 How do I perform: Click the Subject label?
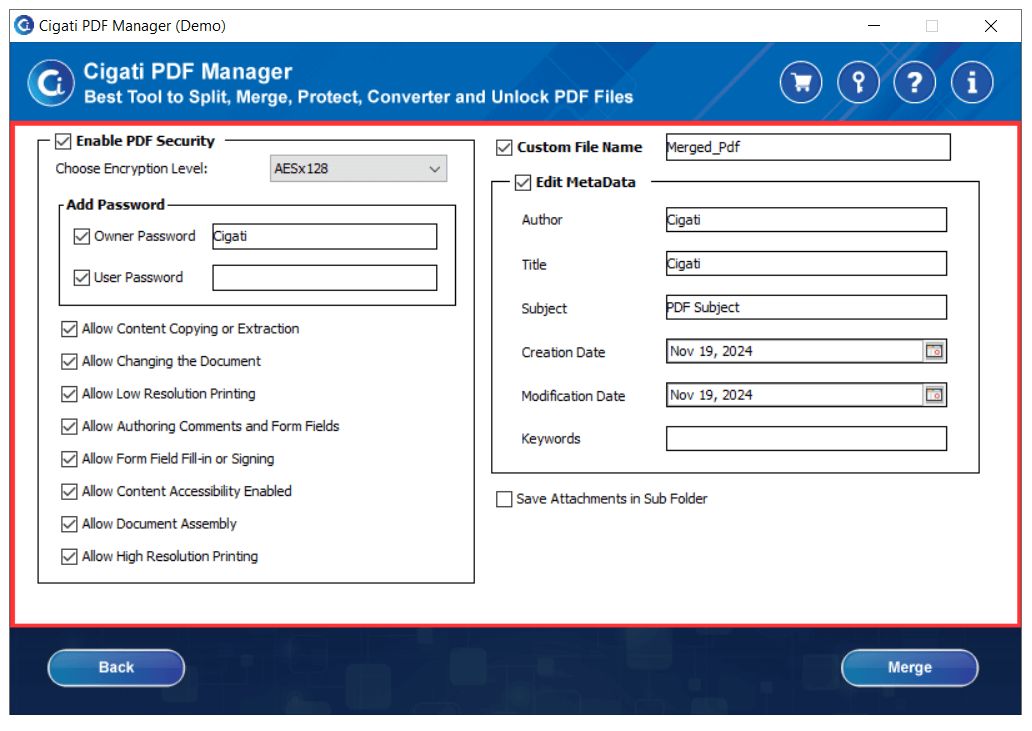click(544, 309)
